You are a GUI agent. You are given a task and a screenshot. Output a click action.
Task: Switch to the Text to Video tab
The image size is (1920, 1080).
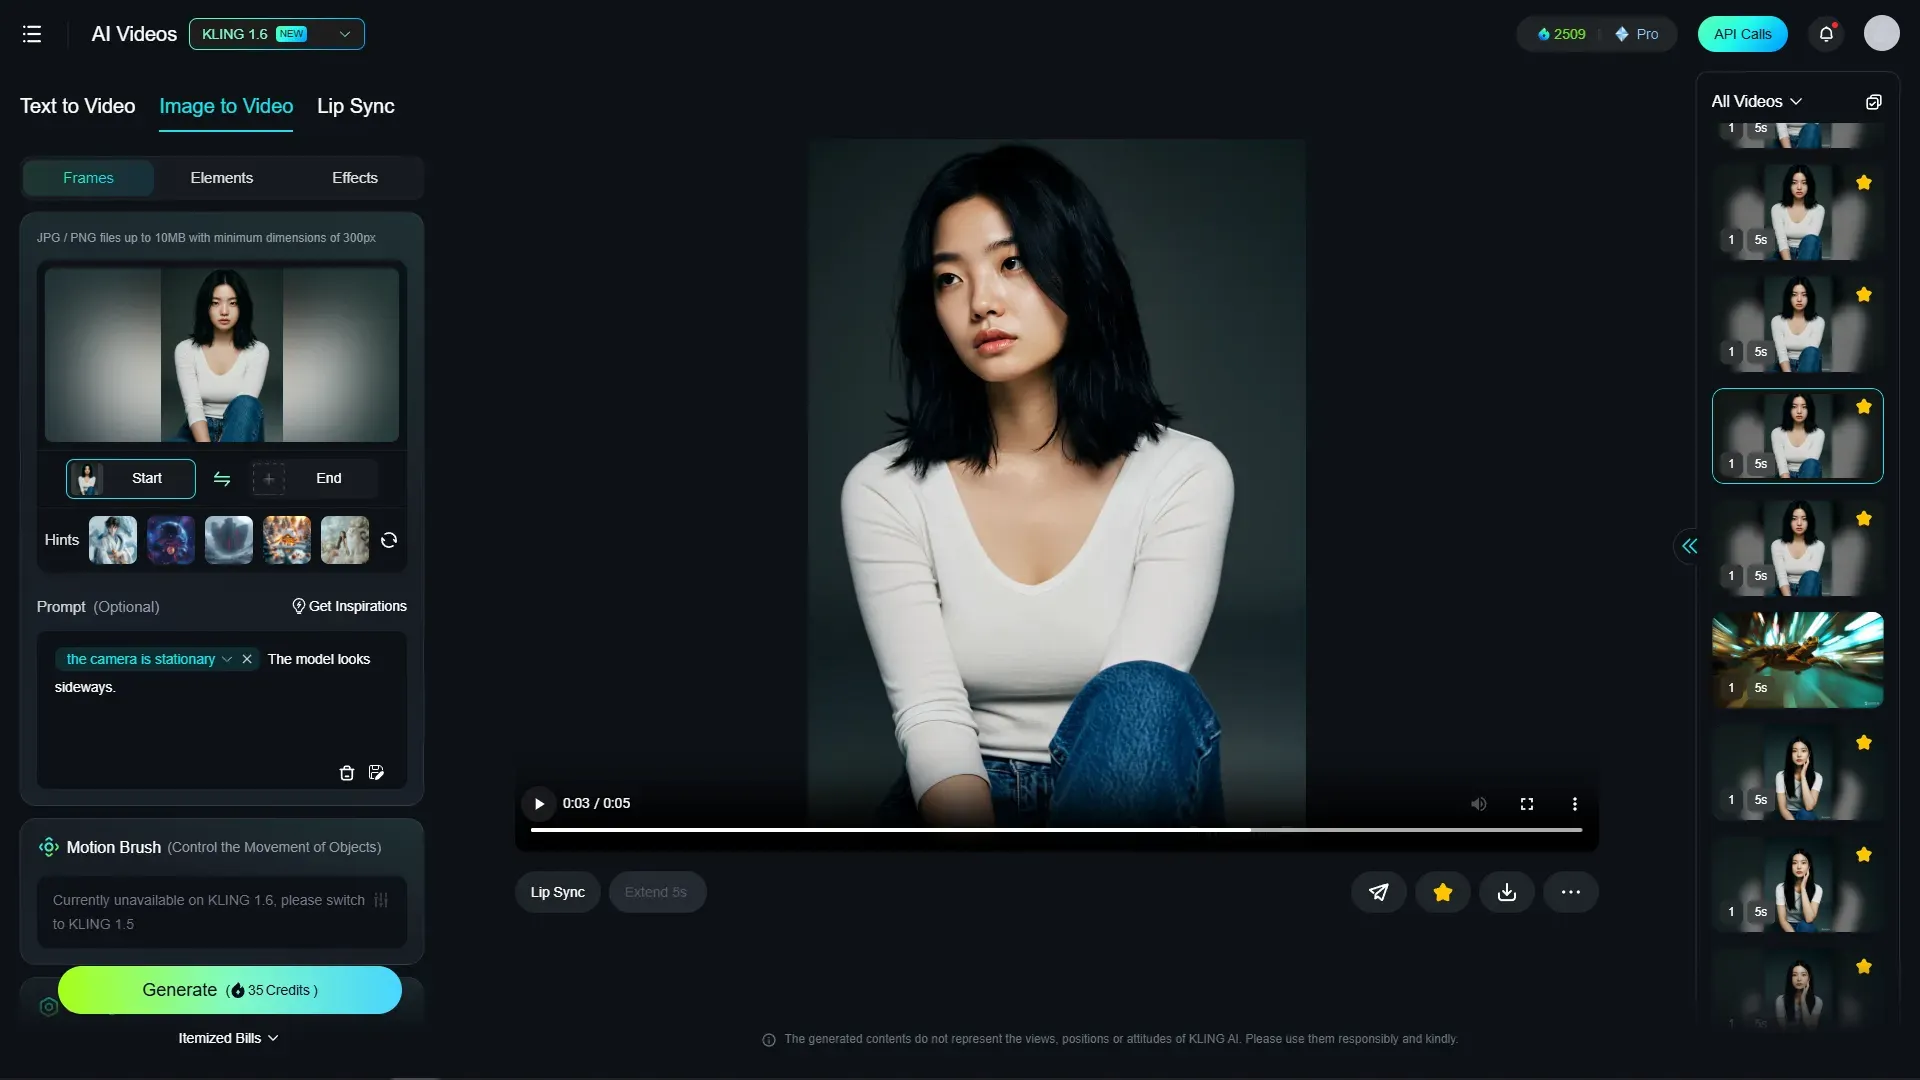click(77, 106)
